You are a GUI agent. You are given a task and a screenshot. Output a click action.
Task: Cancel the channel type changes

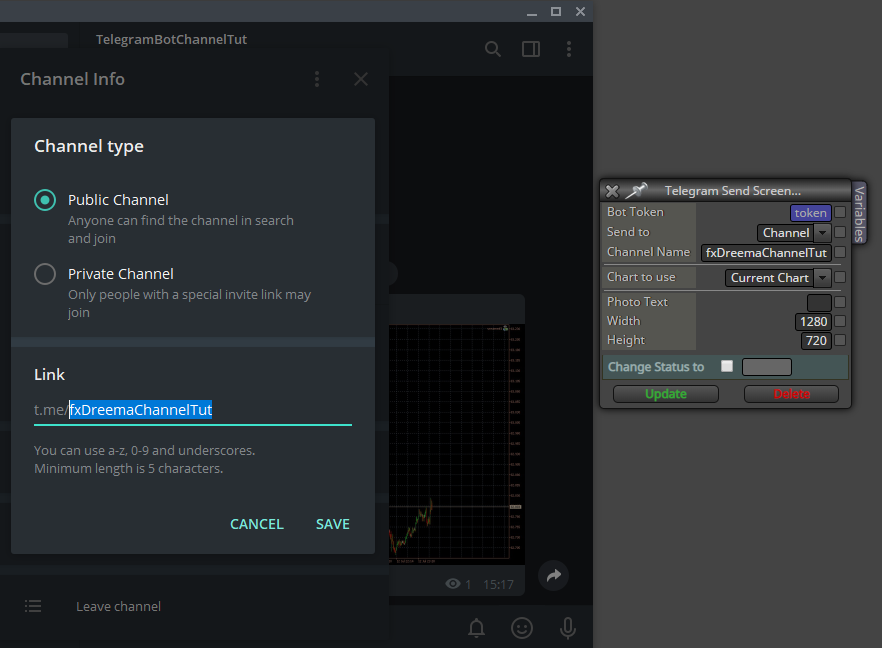257,524
